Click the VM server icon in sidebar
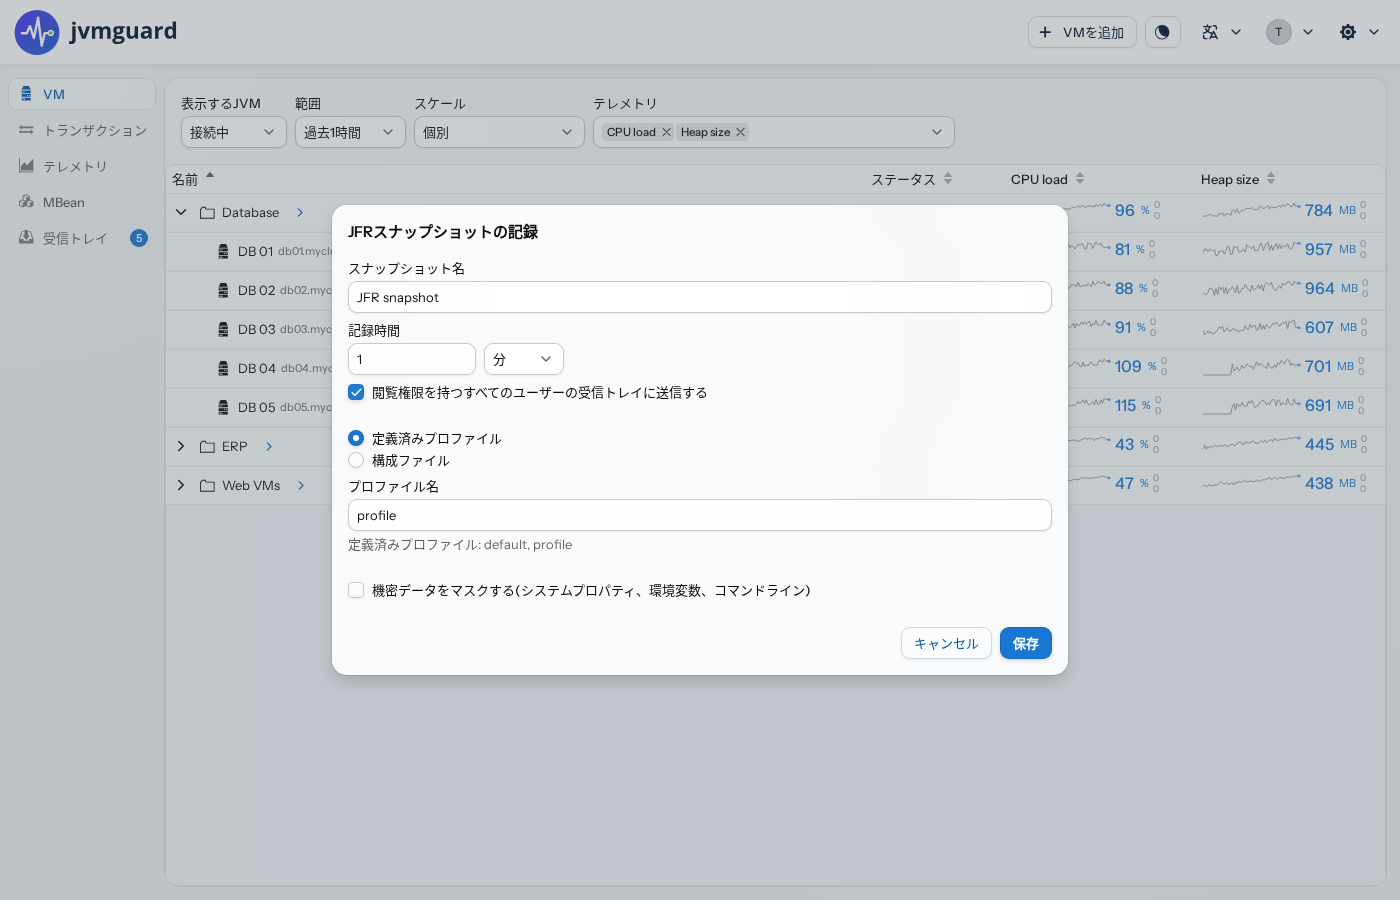 [x=26, y=94]
